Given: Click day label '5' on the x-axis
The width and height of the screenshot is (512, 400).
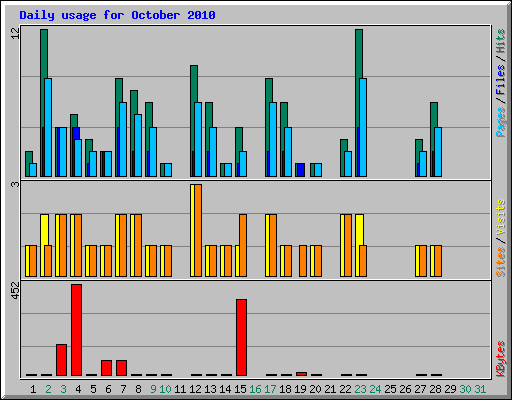Looking at the screenshot, I should pos(93,389).
